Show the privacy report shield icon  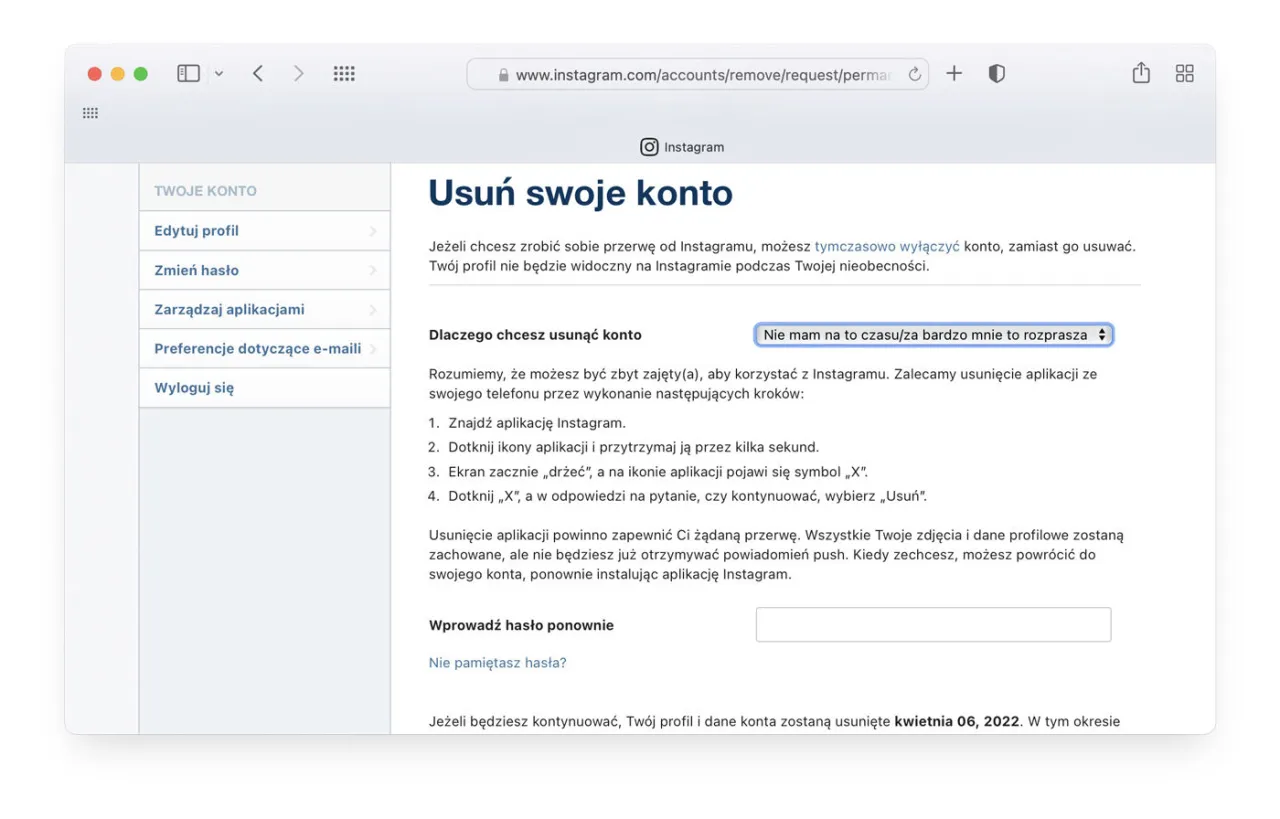click(996, 74)
